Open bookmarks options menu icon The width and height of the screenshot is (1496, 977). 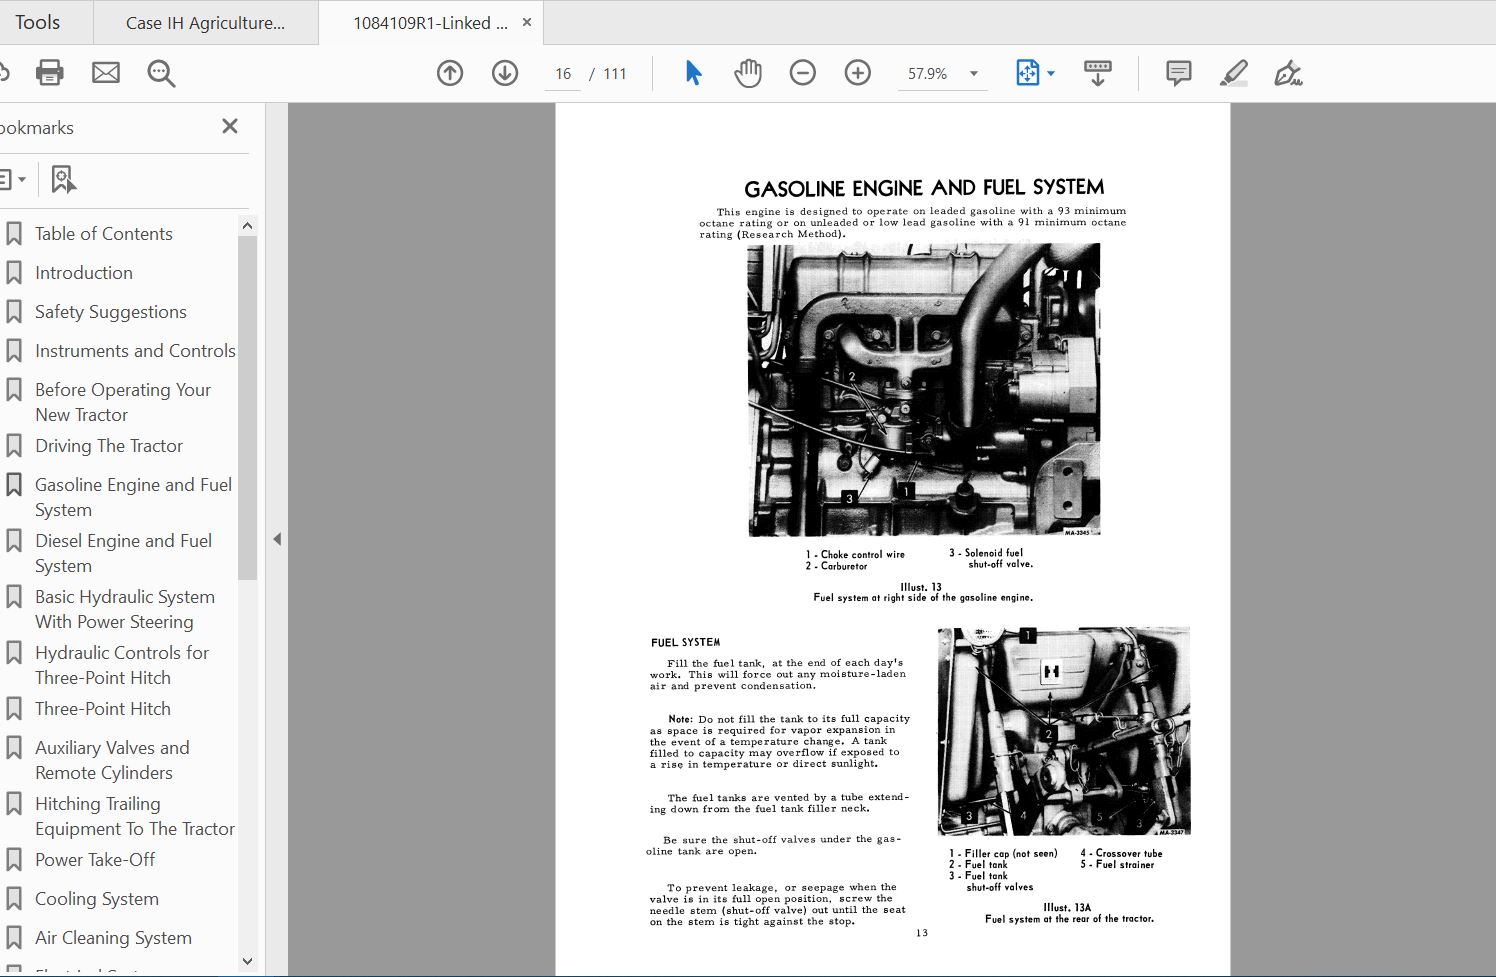pos(12,179)
